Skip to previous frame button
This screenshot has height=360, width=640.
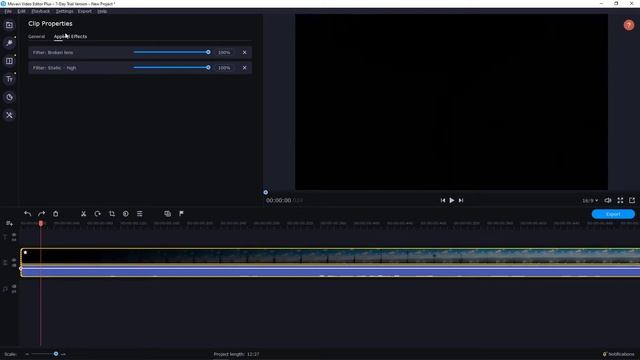click(442, 200)
